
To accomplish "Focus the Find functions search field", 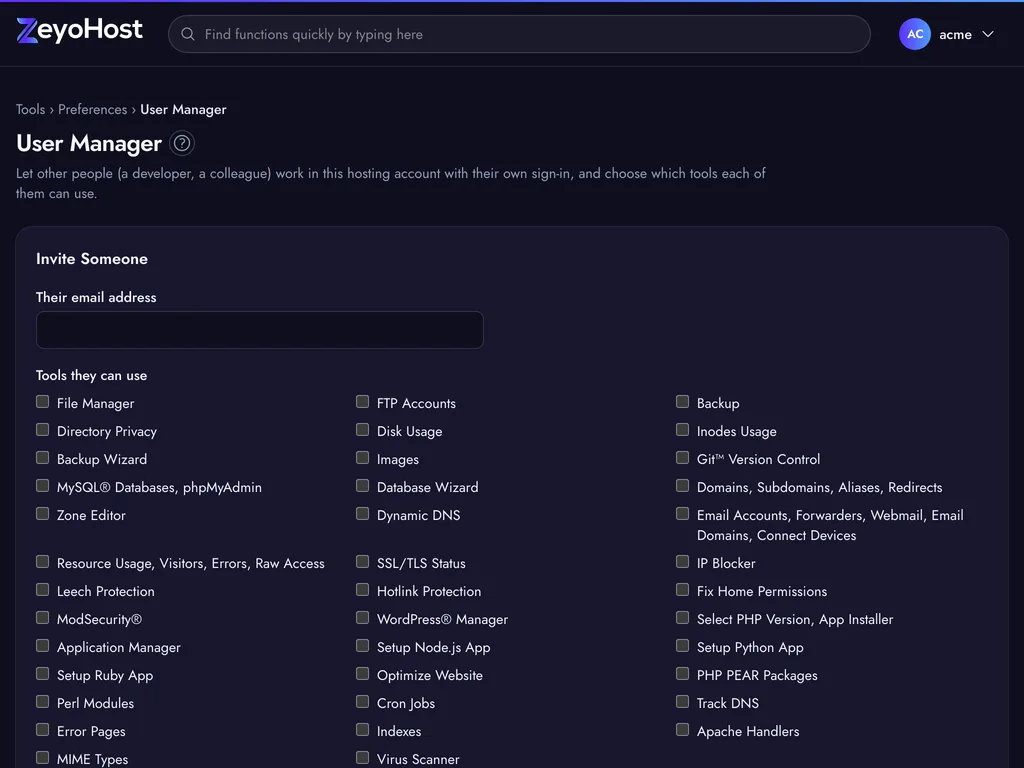I will click(519, 34).
